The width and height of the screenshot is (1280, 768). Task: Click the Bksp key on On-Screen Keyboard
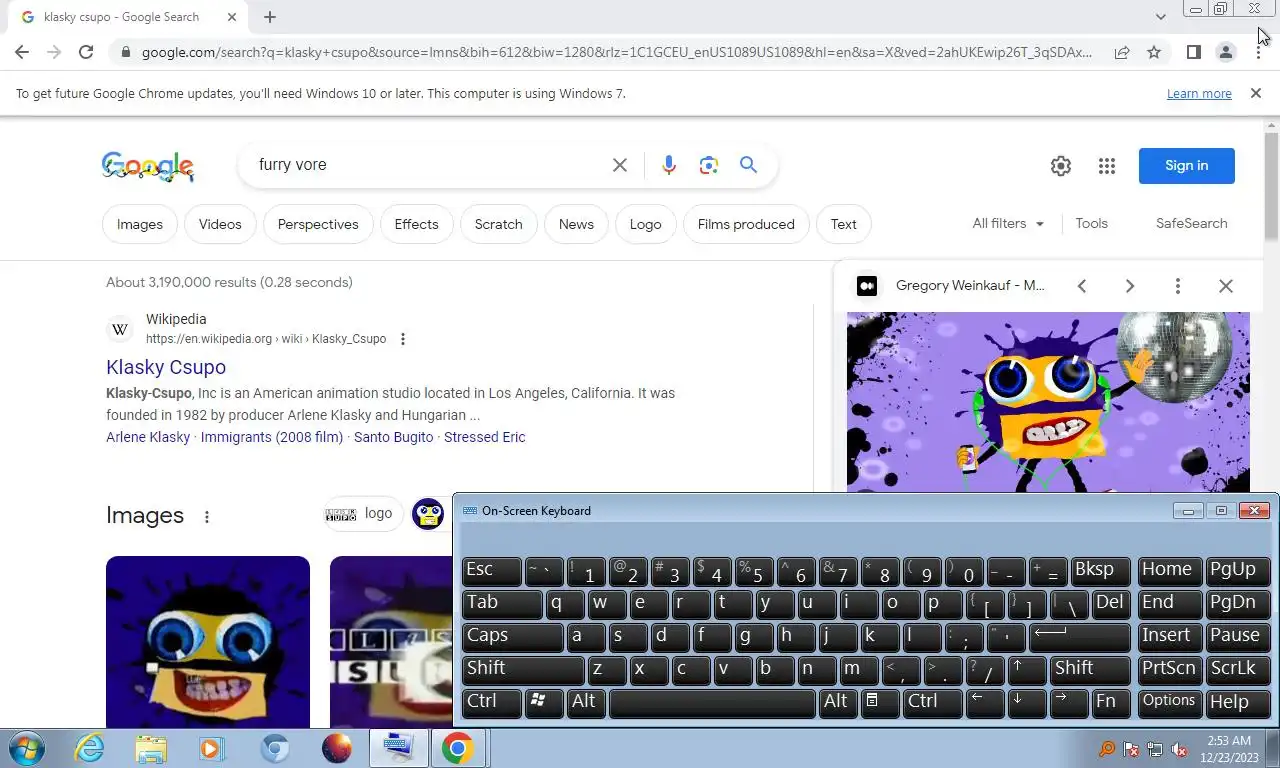click(x=1100, y=570)
